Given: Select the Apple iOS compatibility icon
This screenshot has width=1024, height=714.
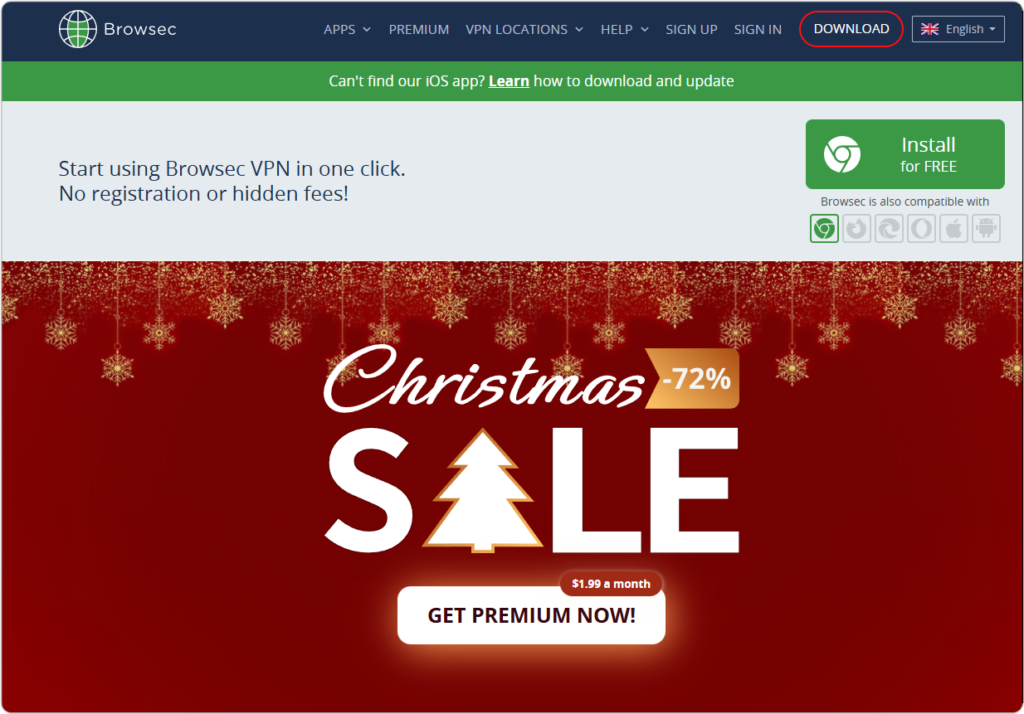Looking at the screenshot, I should (953, 229).
